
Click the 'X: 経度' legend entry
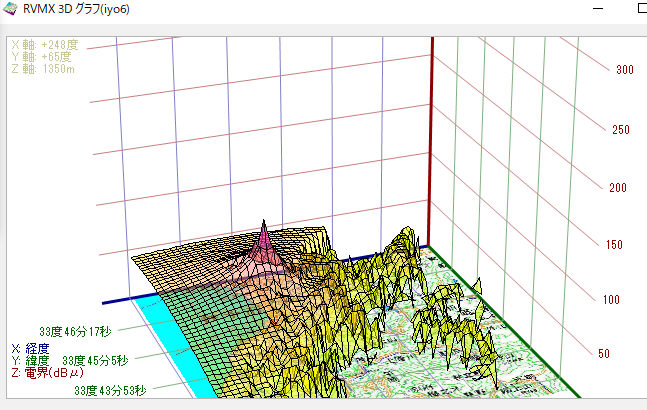point(33,348)
